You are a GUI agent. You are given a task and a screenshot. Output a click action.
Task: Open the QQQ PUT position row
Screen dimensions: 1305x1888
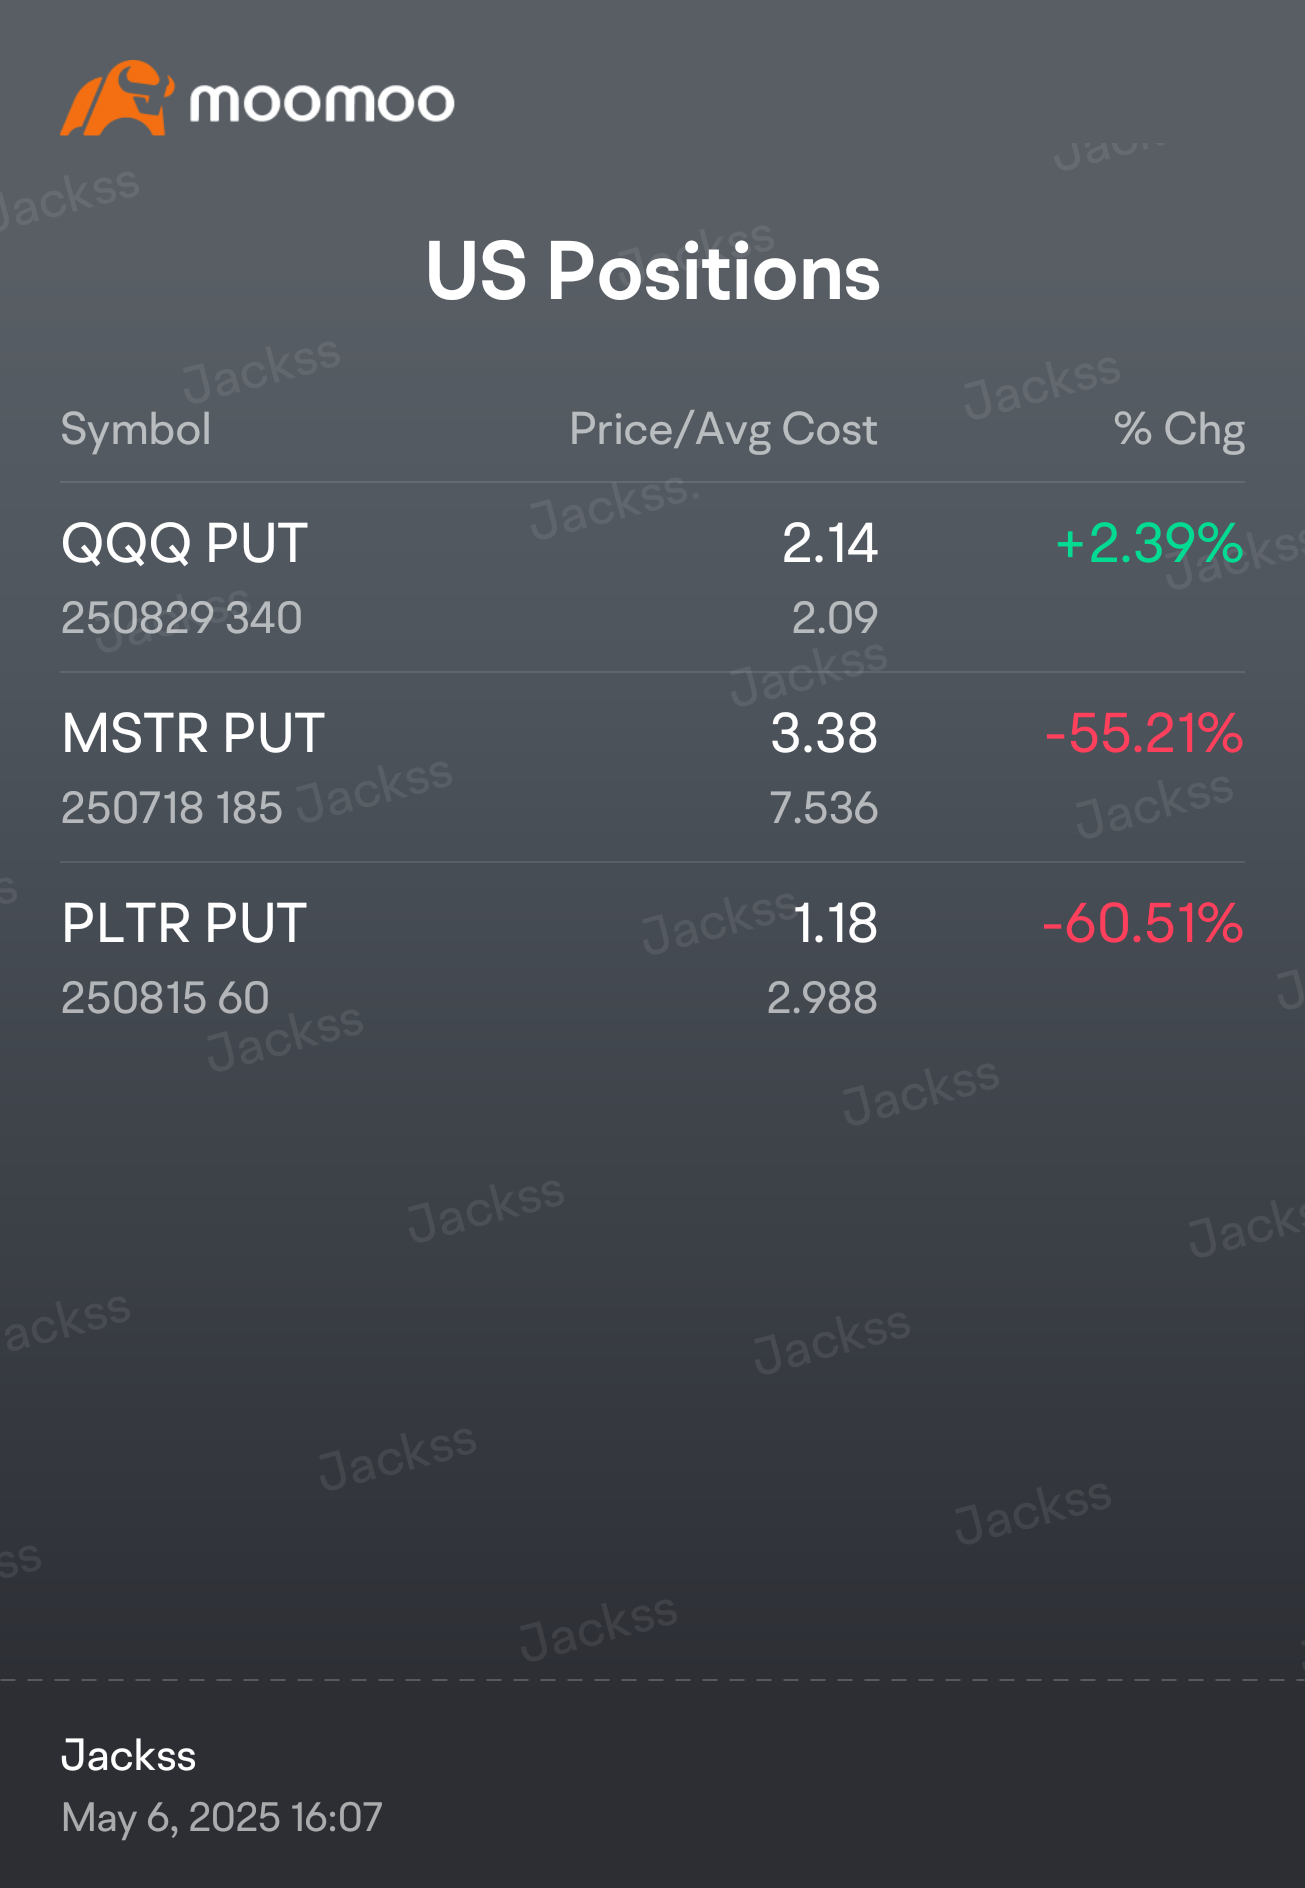click(652, 578)
